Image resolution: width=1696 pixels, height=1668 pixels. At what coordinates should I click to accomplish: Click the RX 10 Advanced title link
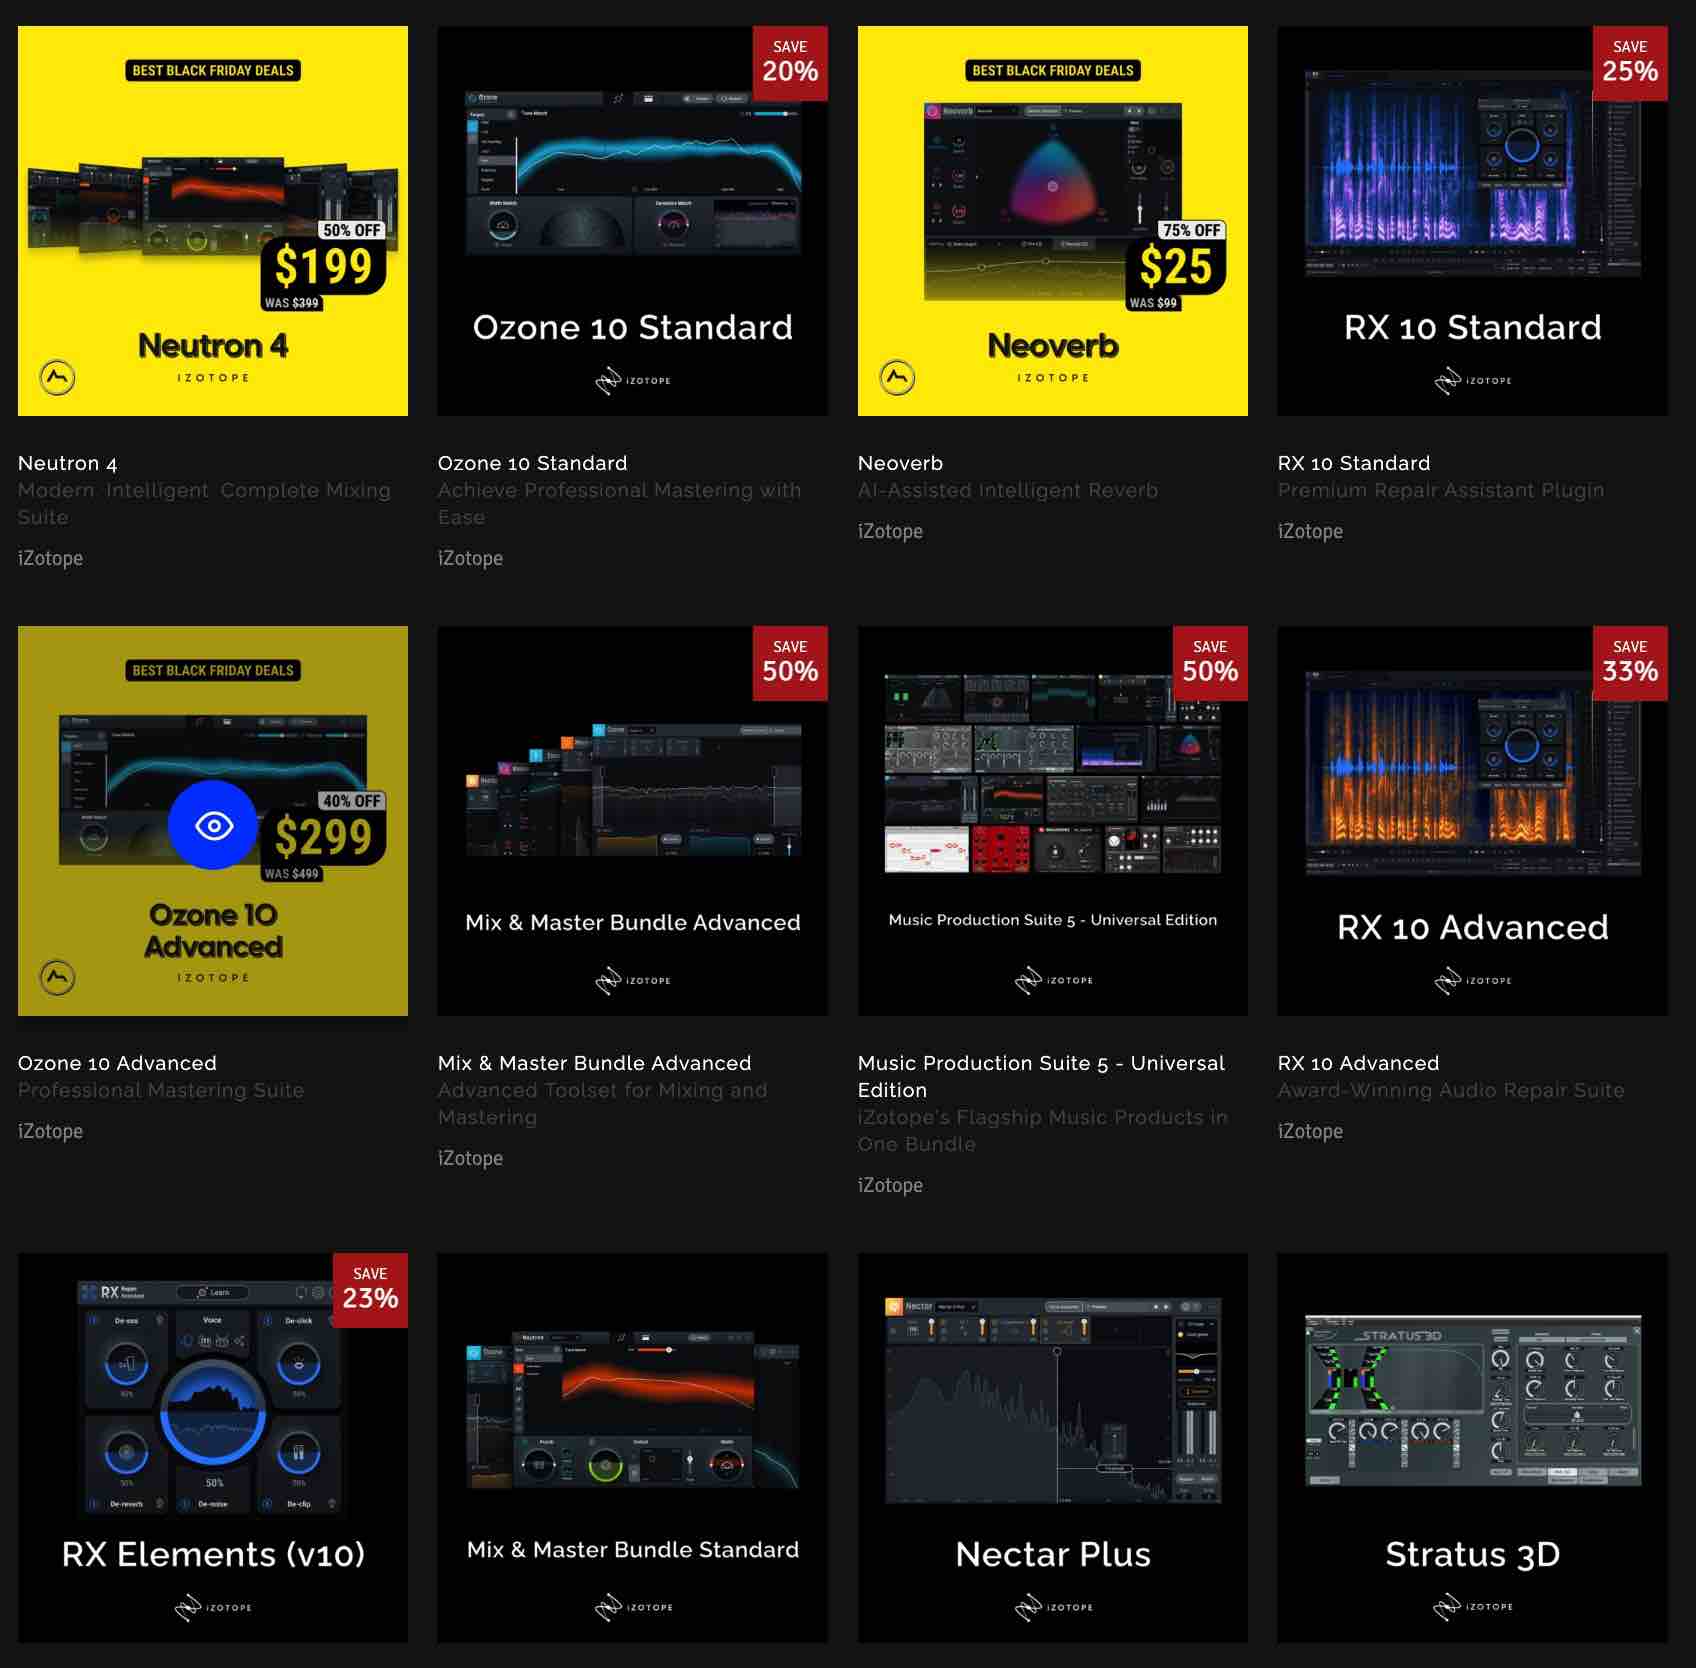tap(1358, 1063)
